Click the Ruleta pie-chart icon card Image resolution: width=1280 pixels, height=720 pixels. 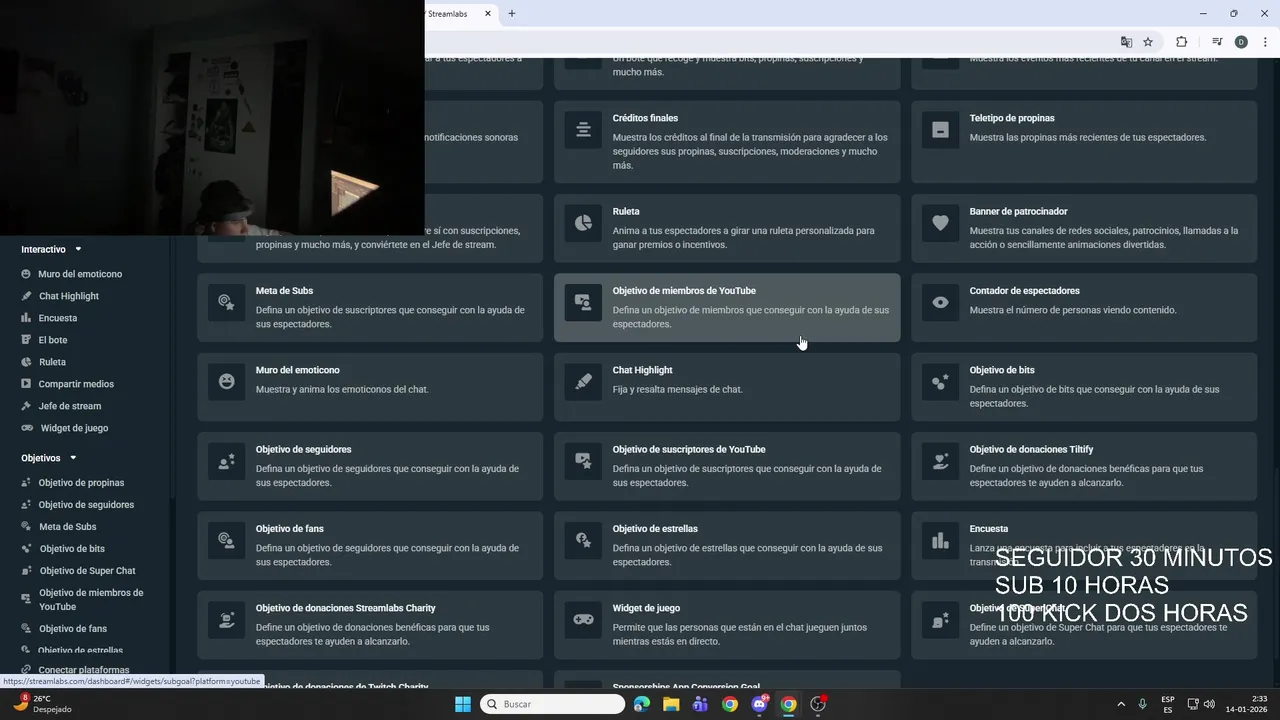pyautogui.click(x=727, y=228)
